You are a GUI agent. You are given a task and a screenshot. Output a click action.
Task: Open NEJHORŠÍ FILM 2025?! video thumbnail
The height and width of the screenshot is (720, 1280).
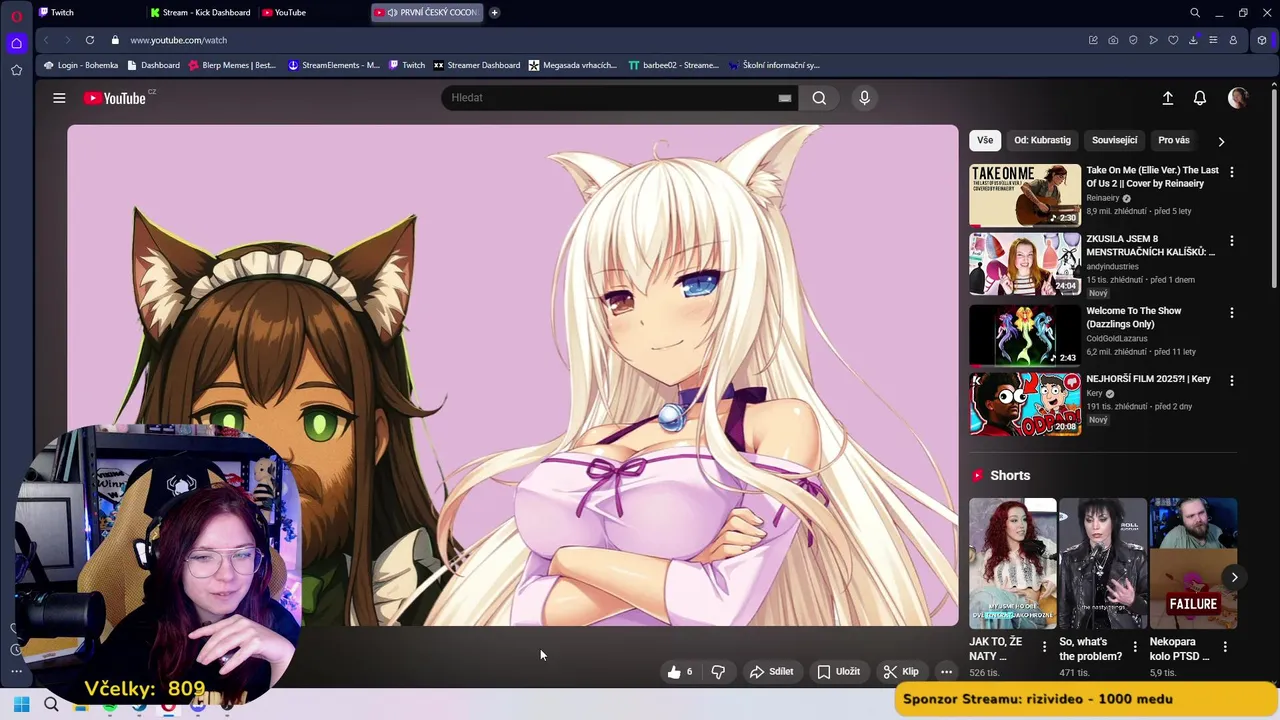pos(1025,404)
